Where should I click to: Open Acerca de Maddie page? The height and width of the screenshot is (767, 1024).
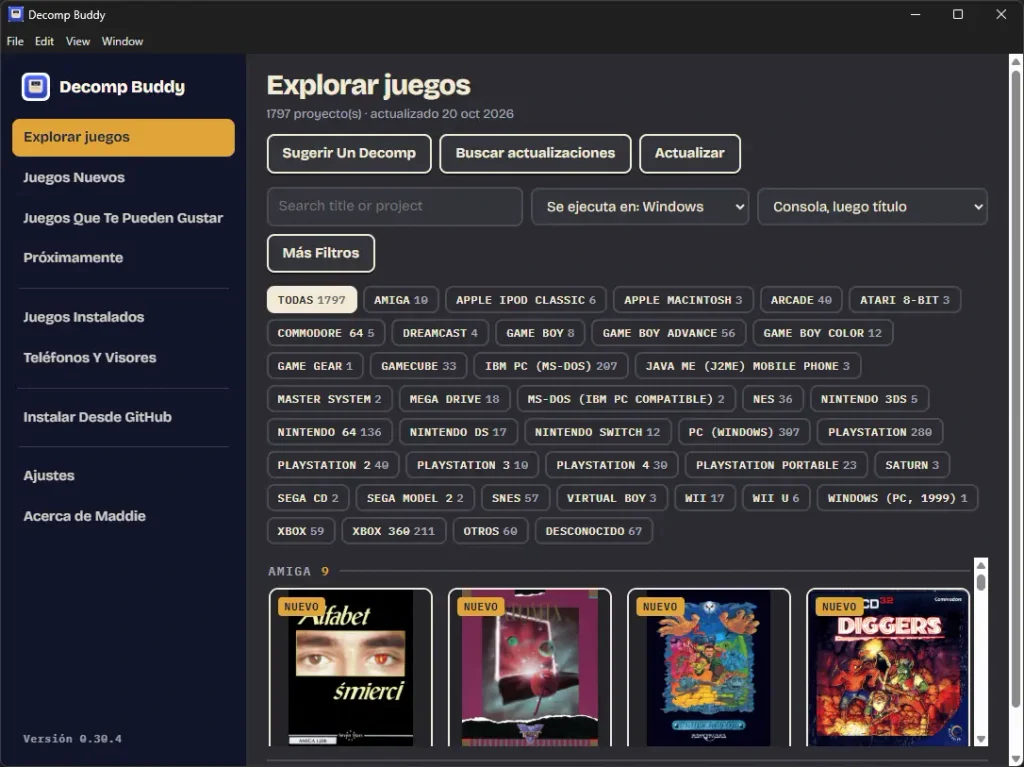[x=123, y=516]
